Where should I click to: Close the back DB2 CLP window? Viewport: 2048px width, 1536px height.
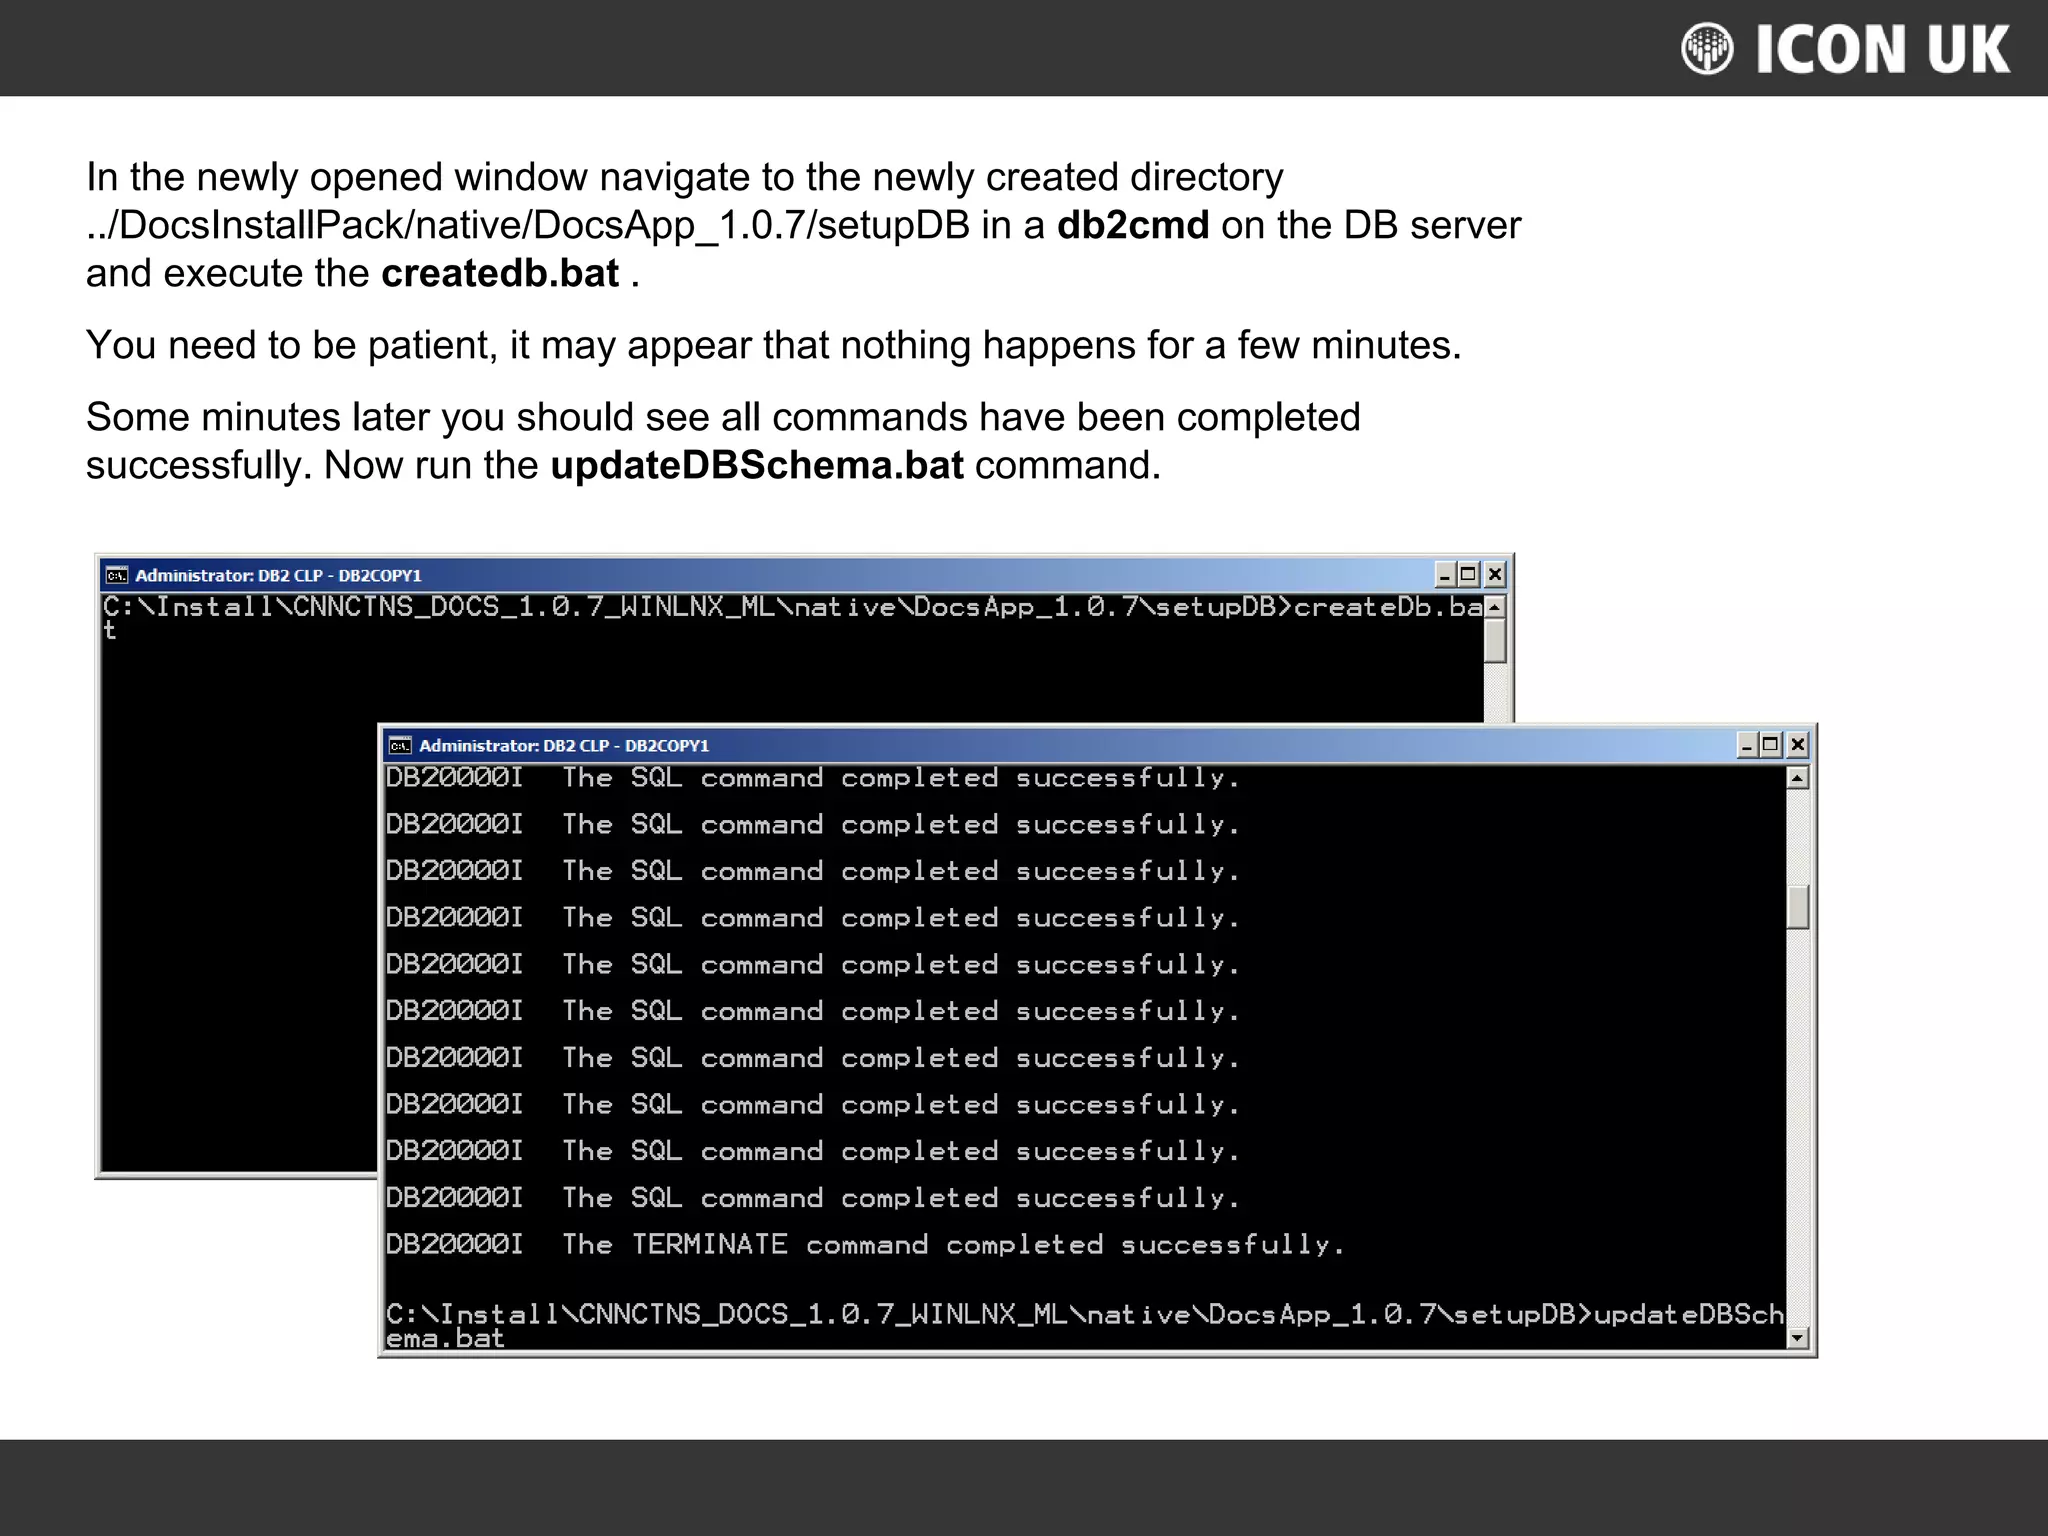(x=1495, y=574)
